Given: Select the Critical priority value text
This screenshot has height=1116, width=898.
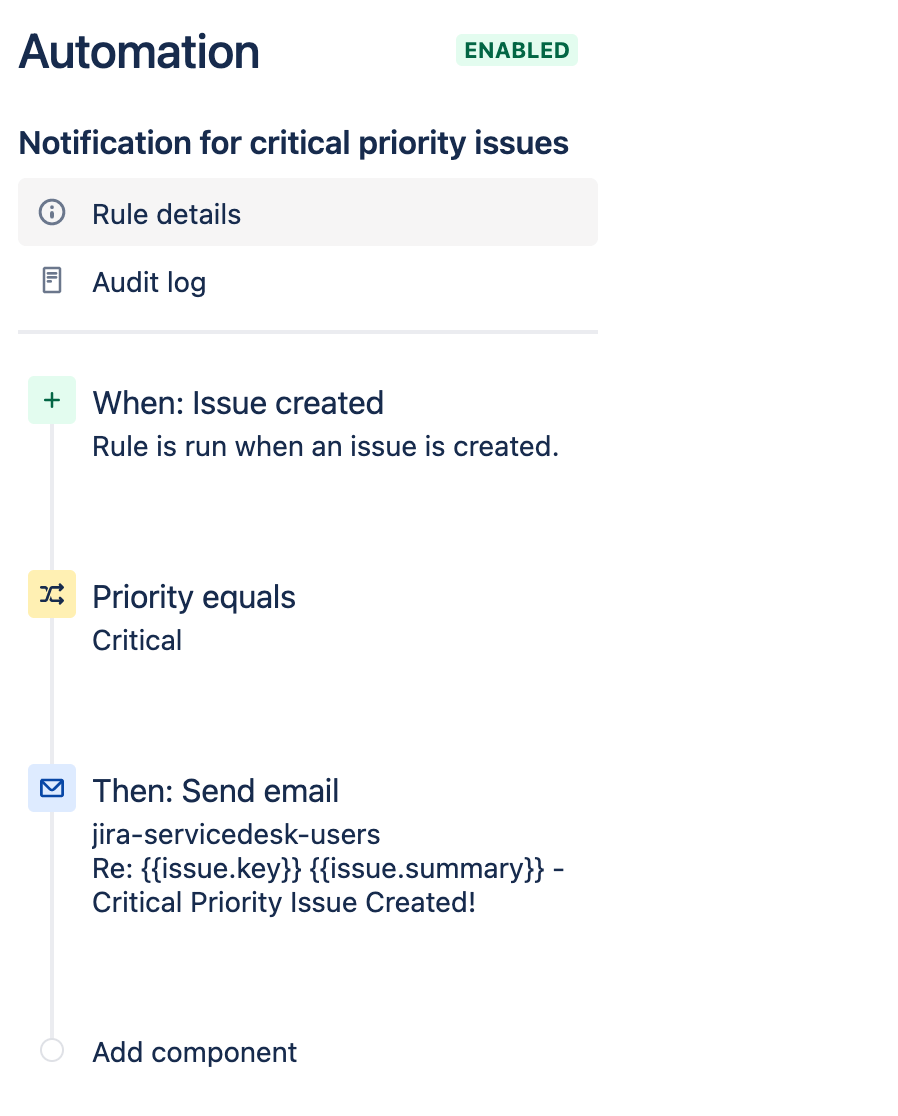Looking at the screenshot, I should (136, 640).
